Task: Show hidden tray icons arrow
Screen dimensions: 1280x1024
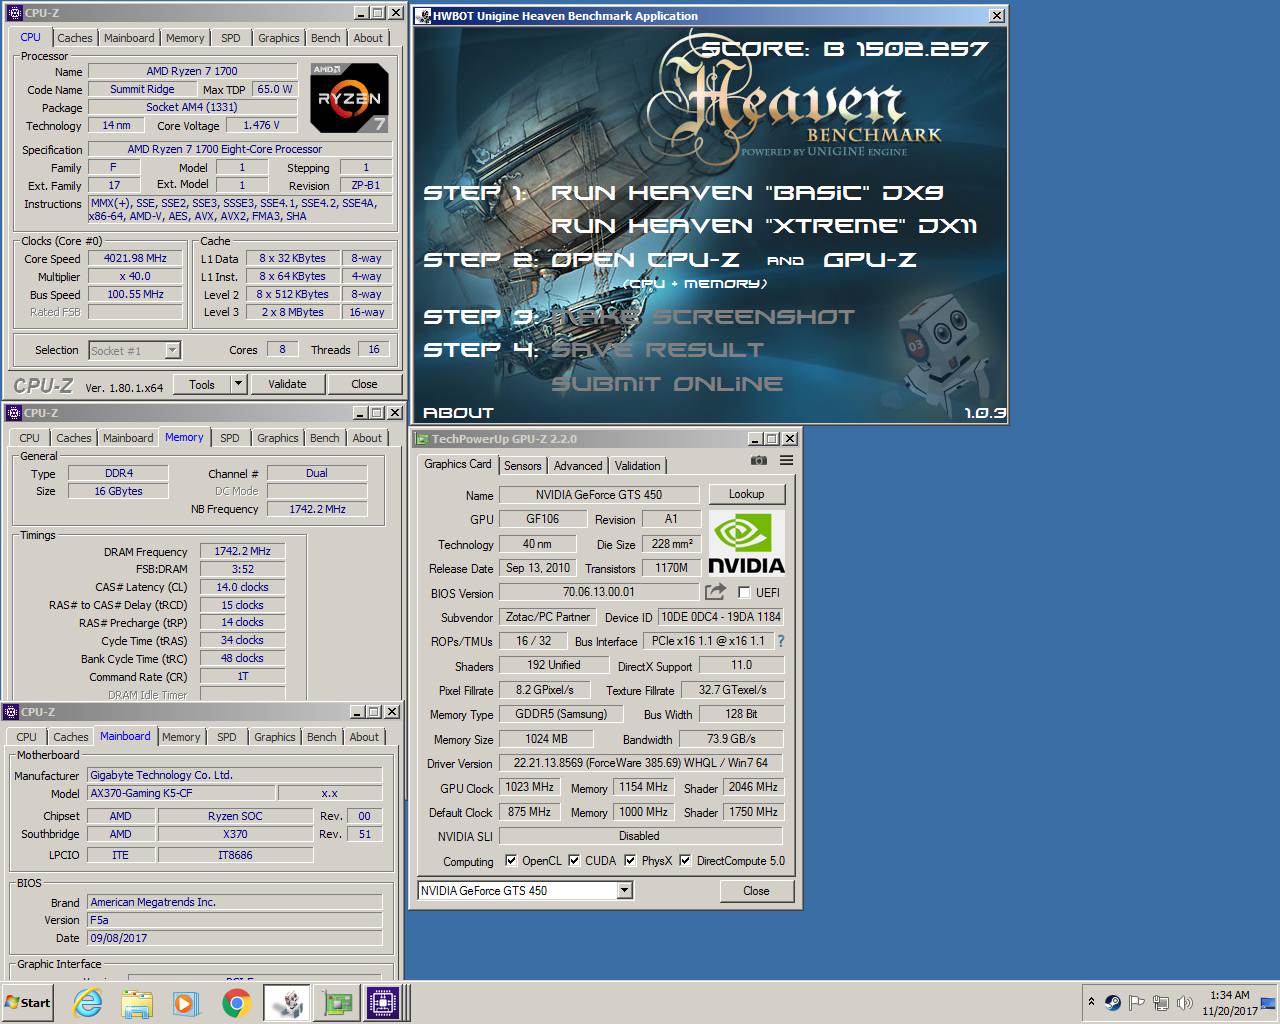Action: click(1090, 1002)
